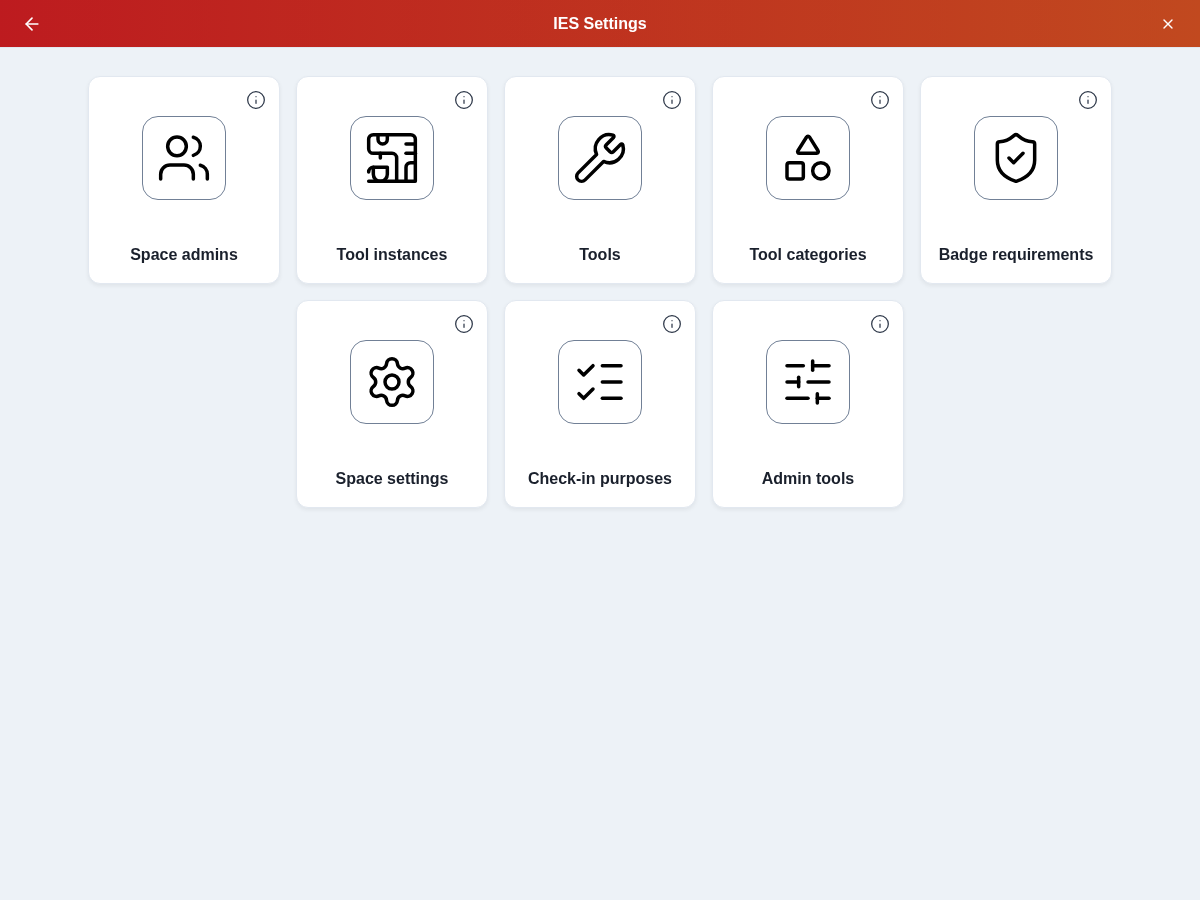The height and width of the screenshot is (900, 1200).
Task: Click the "Check-in purposes" label
Action: 600,479
